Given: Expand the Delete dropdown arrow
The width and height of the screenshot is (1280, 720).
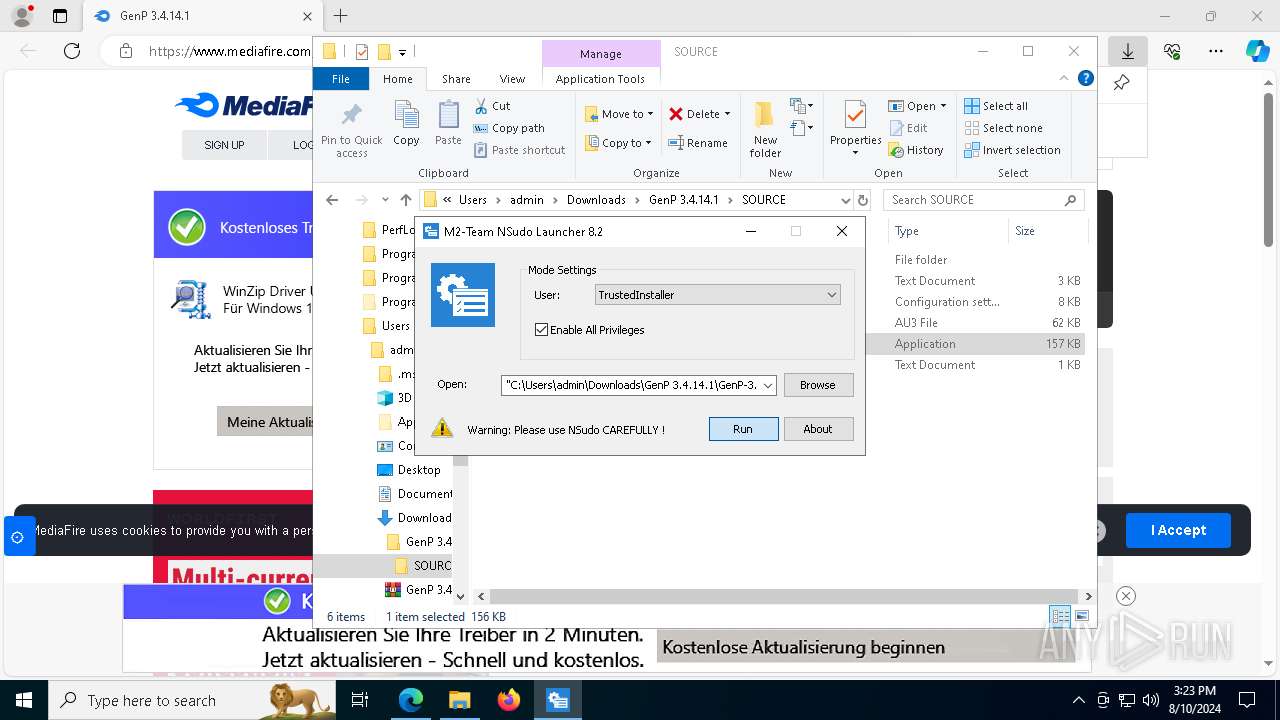Looking at the screenshot, I should click(x=727, y=114).
